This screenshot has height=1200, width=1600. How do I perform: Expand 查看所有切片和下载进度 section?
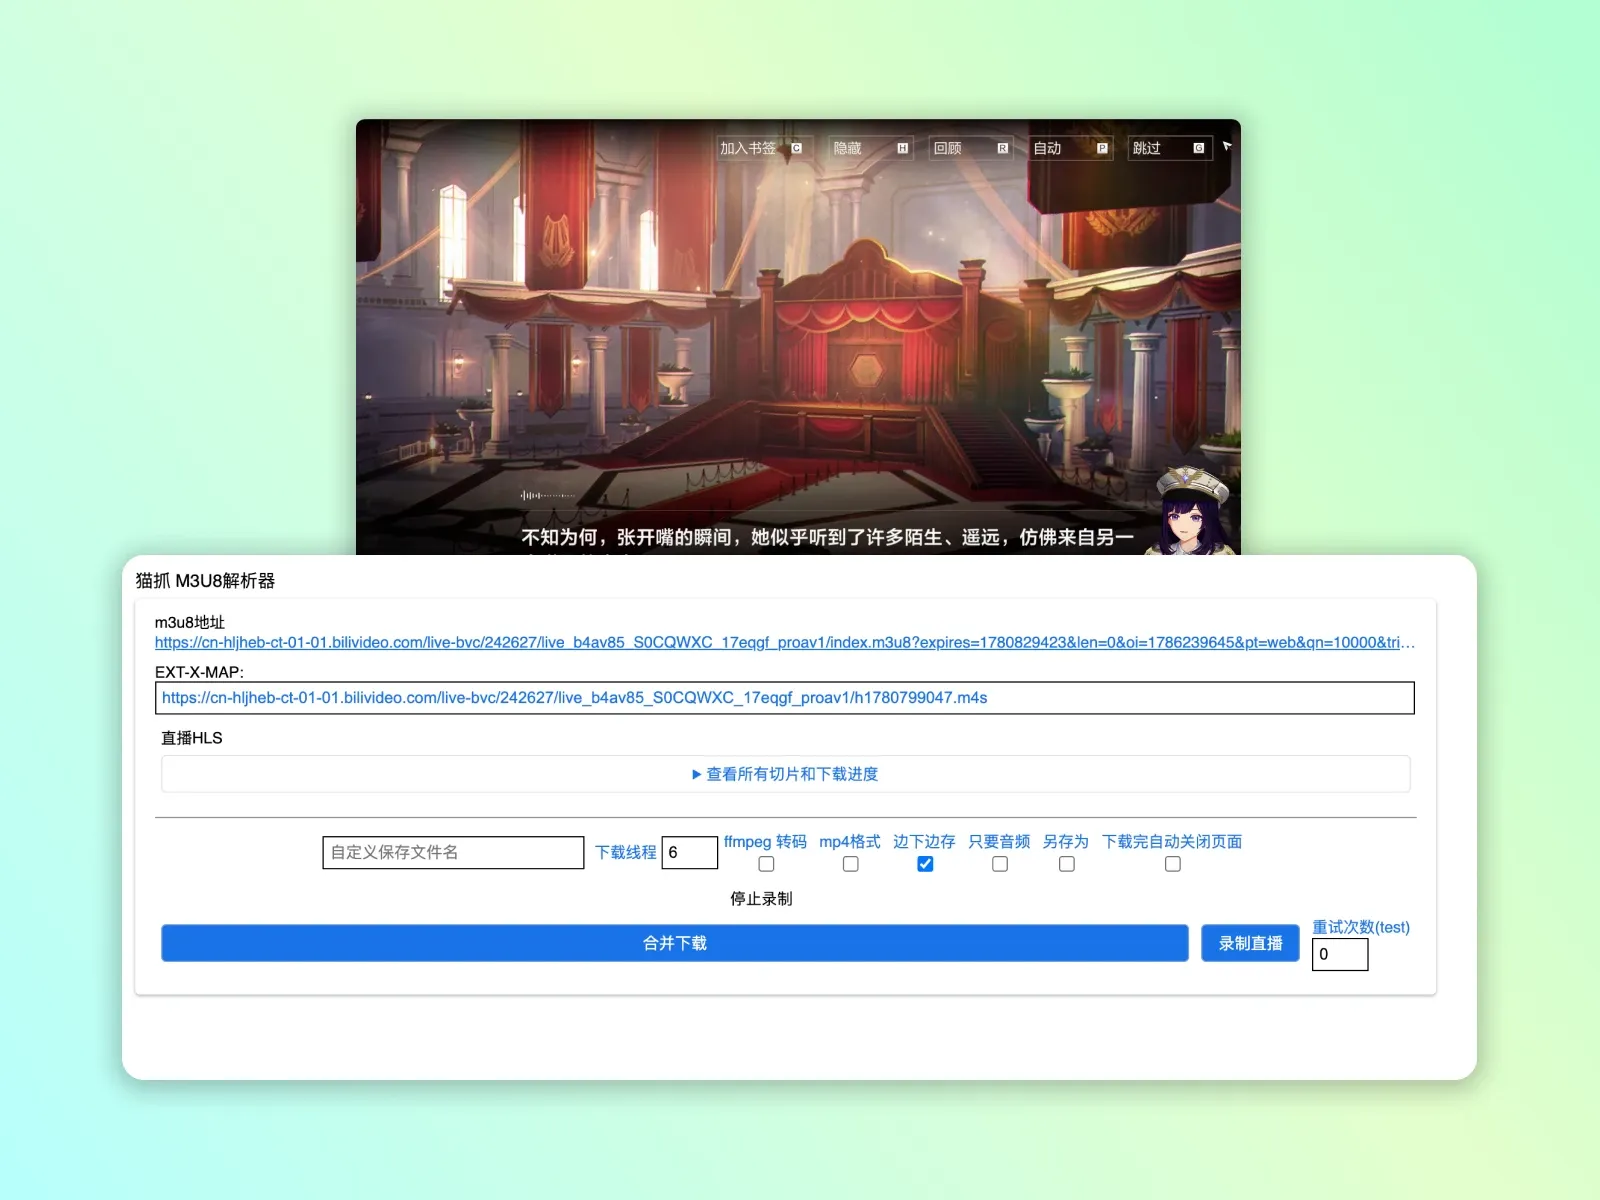[785, 774]
